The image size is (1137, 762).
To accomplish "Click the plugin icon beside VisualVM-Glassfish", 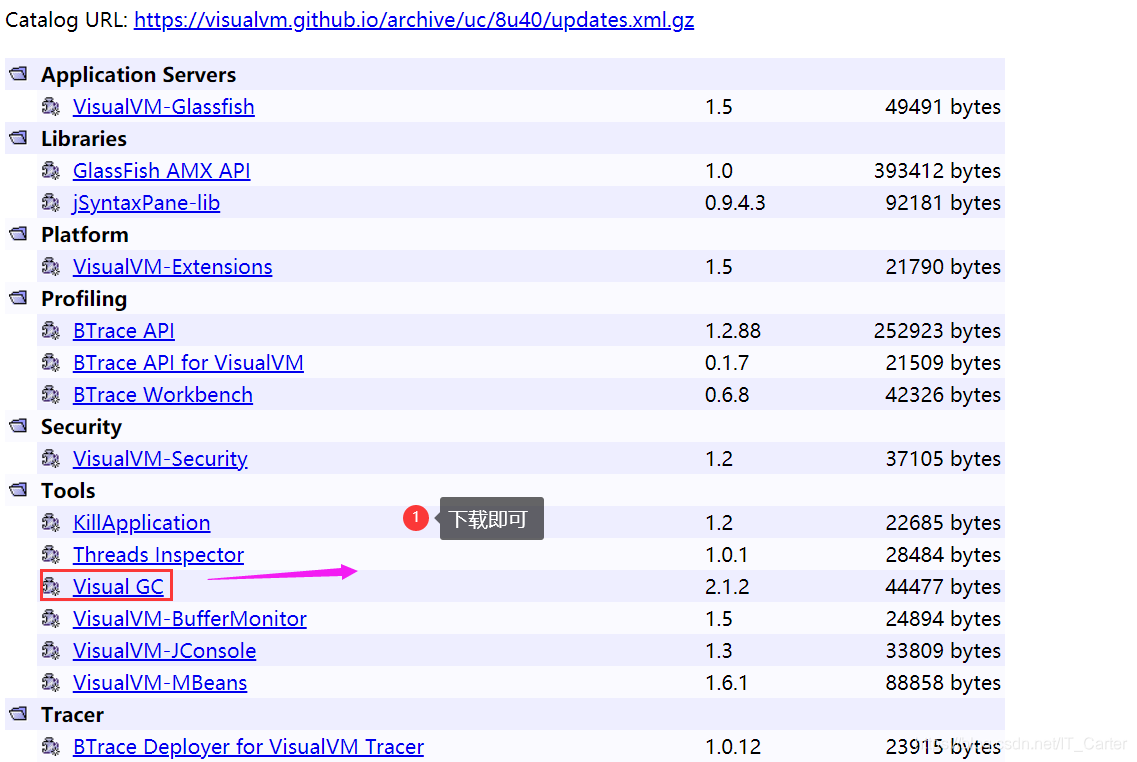I will click(51, 107).
